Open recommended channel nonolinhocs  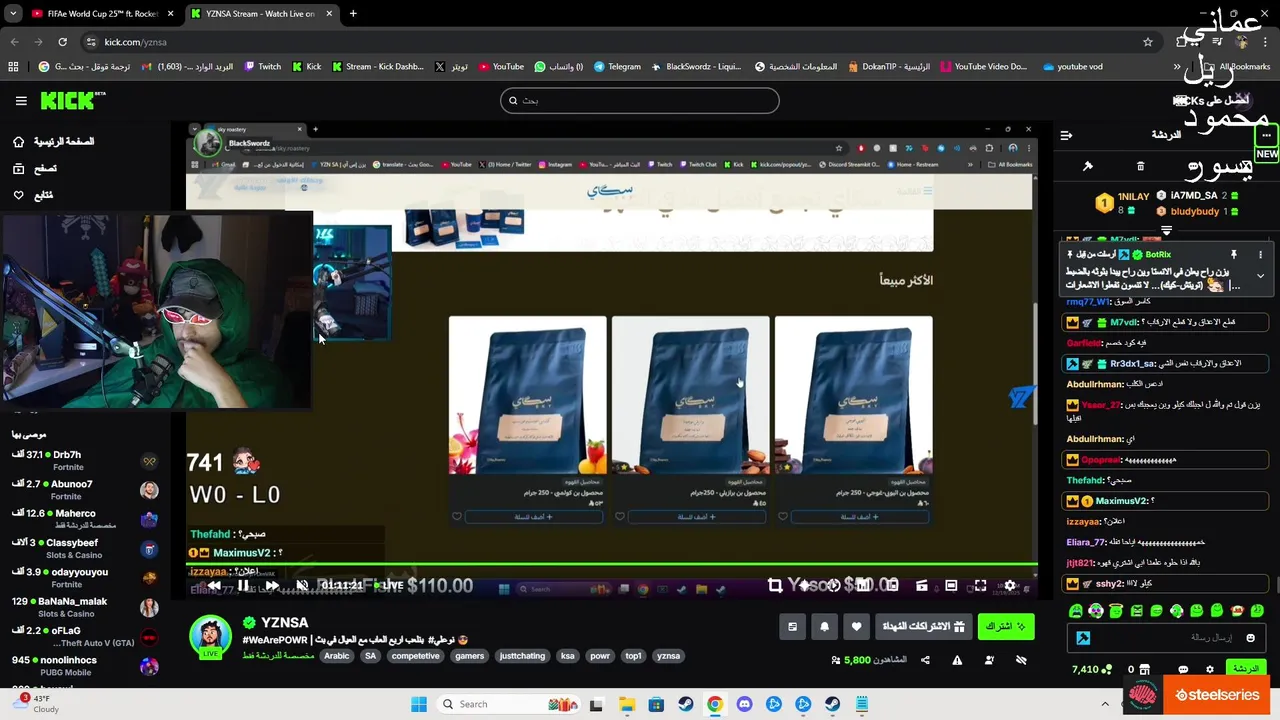click(86, 666)
